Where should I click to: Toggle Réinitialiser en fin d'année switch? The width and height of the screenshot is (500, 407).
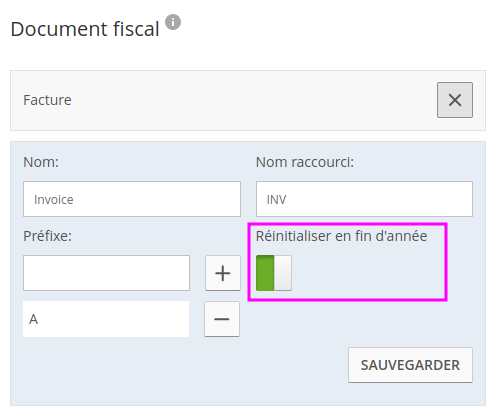click(274, 273)
